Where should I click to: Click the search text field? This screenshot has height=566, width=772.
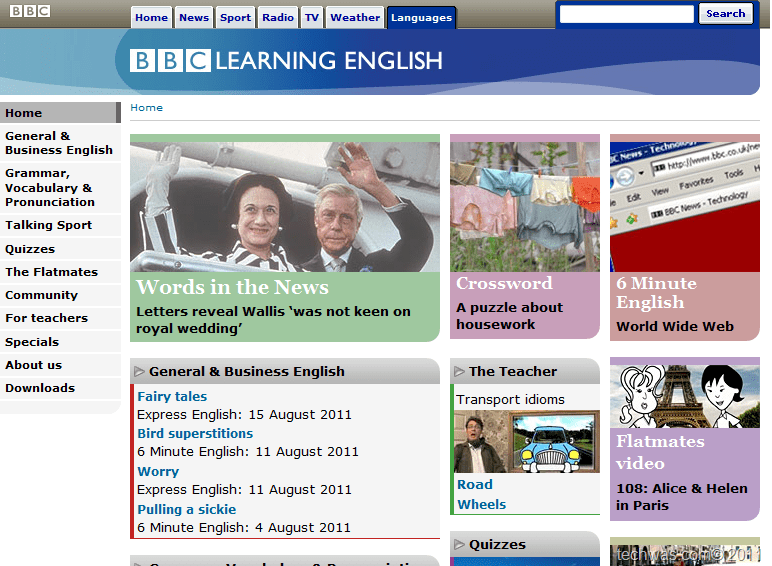click(x=627, y=14)
